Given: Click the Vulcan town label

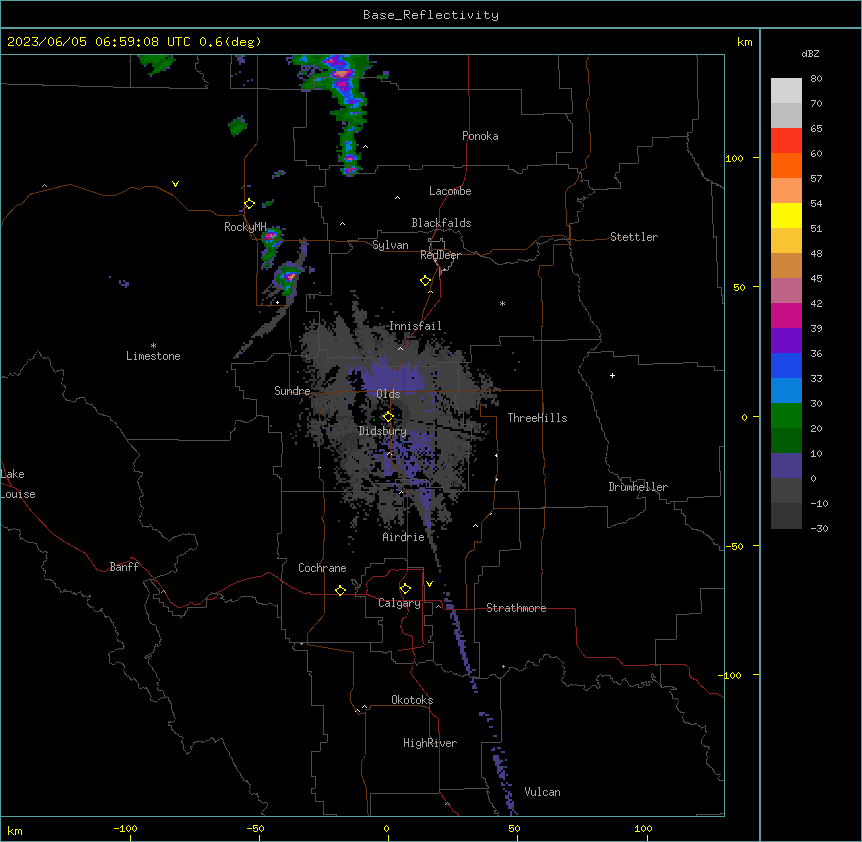Looking at the screenshot, I should [x=542, y=792].
